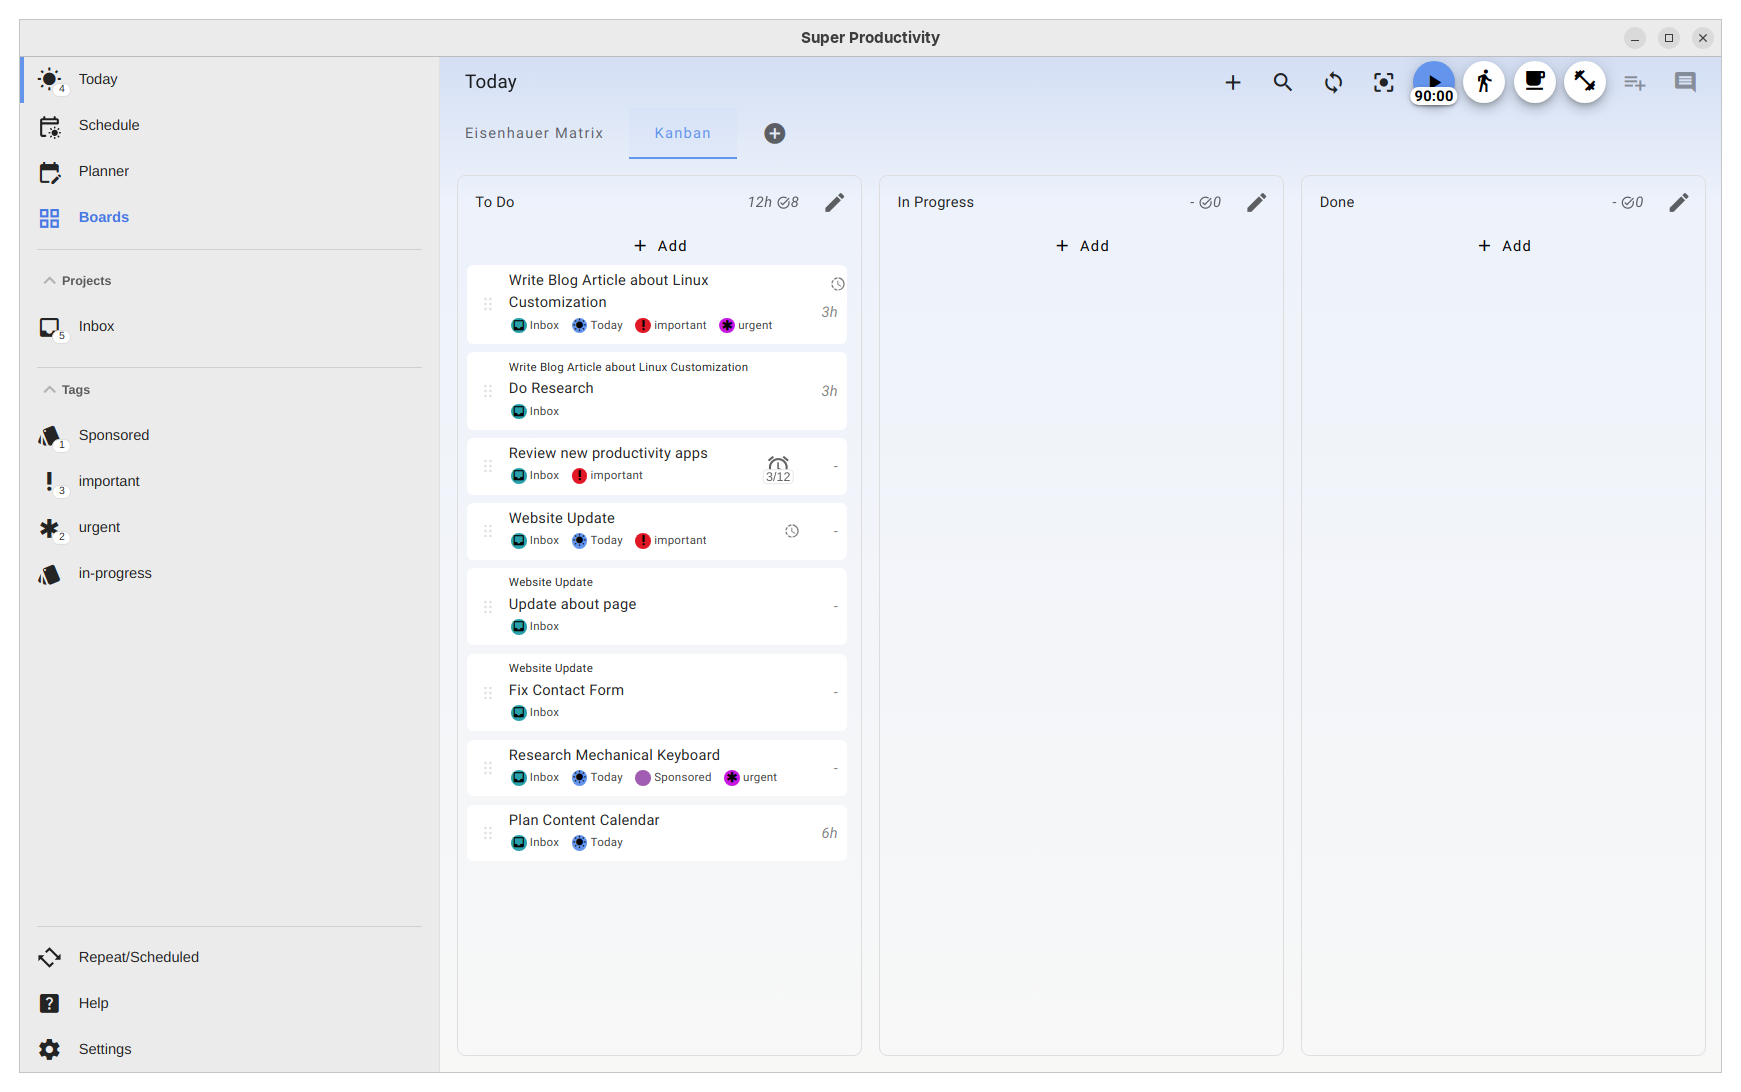Click the 3/12 alarm icon on Review apps task
This screenshot has height=1092, width=1741.
778,469
